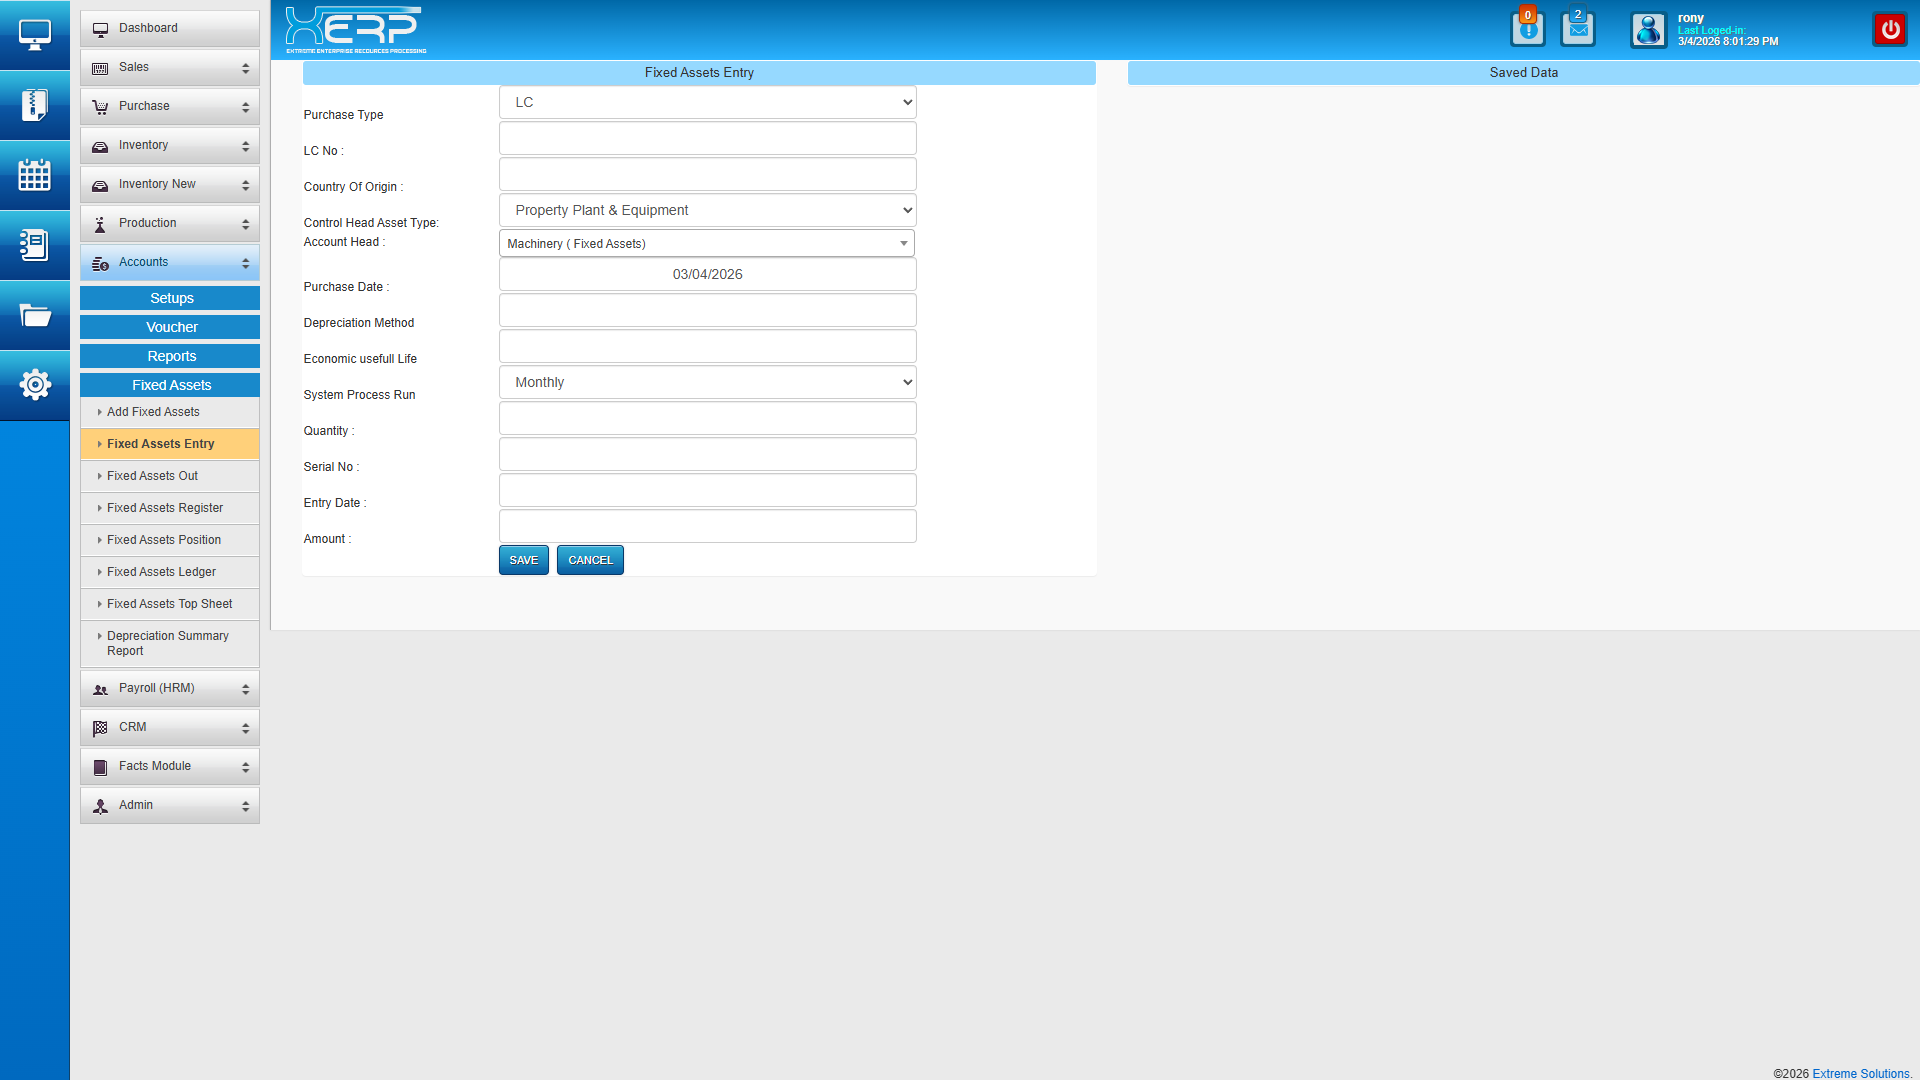The image size is (1920, 1080).
Task: Open the alert notifications icon
Action: (1527, 29)
